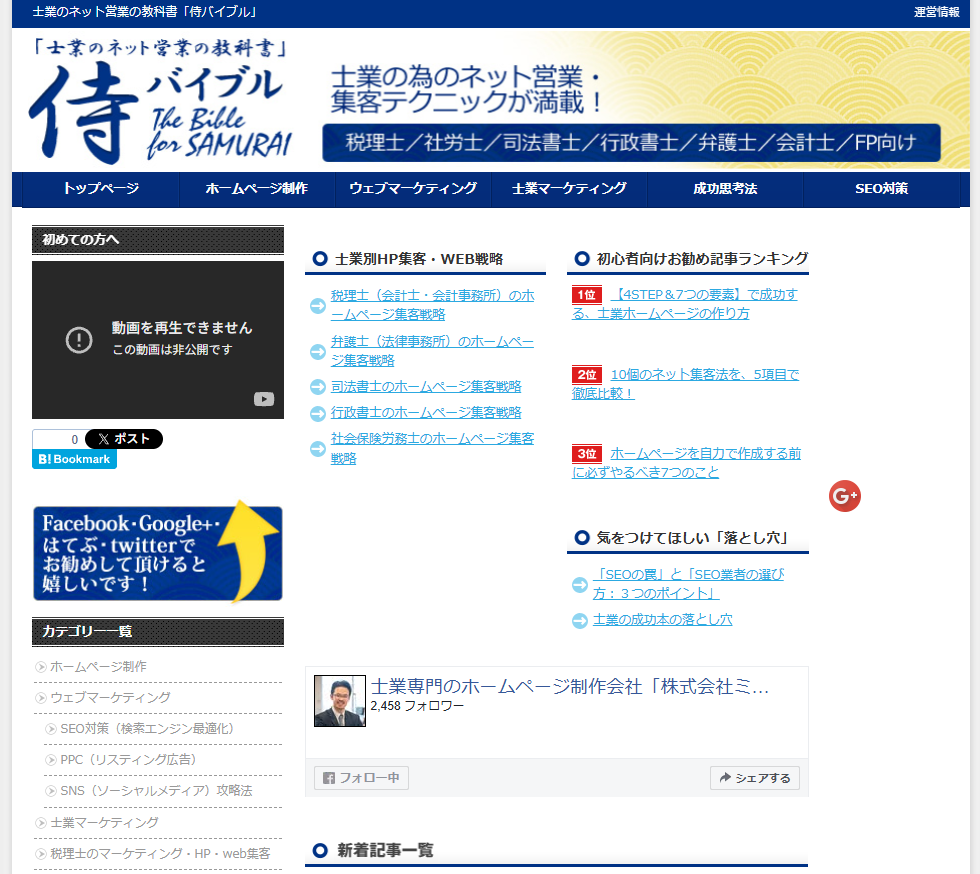Click chevron icon beside sidebar ウェブマーケティング
This screenshot has width=980, height=874.
pyautogui.click(x=41, y=698)
